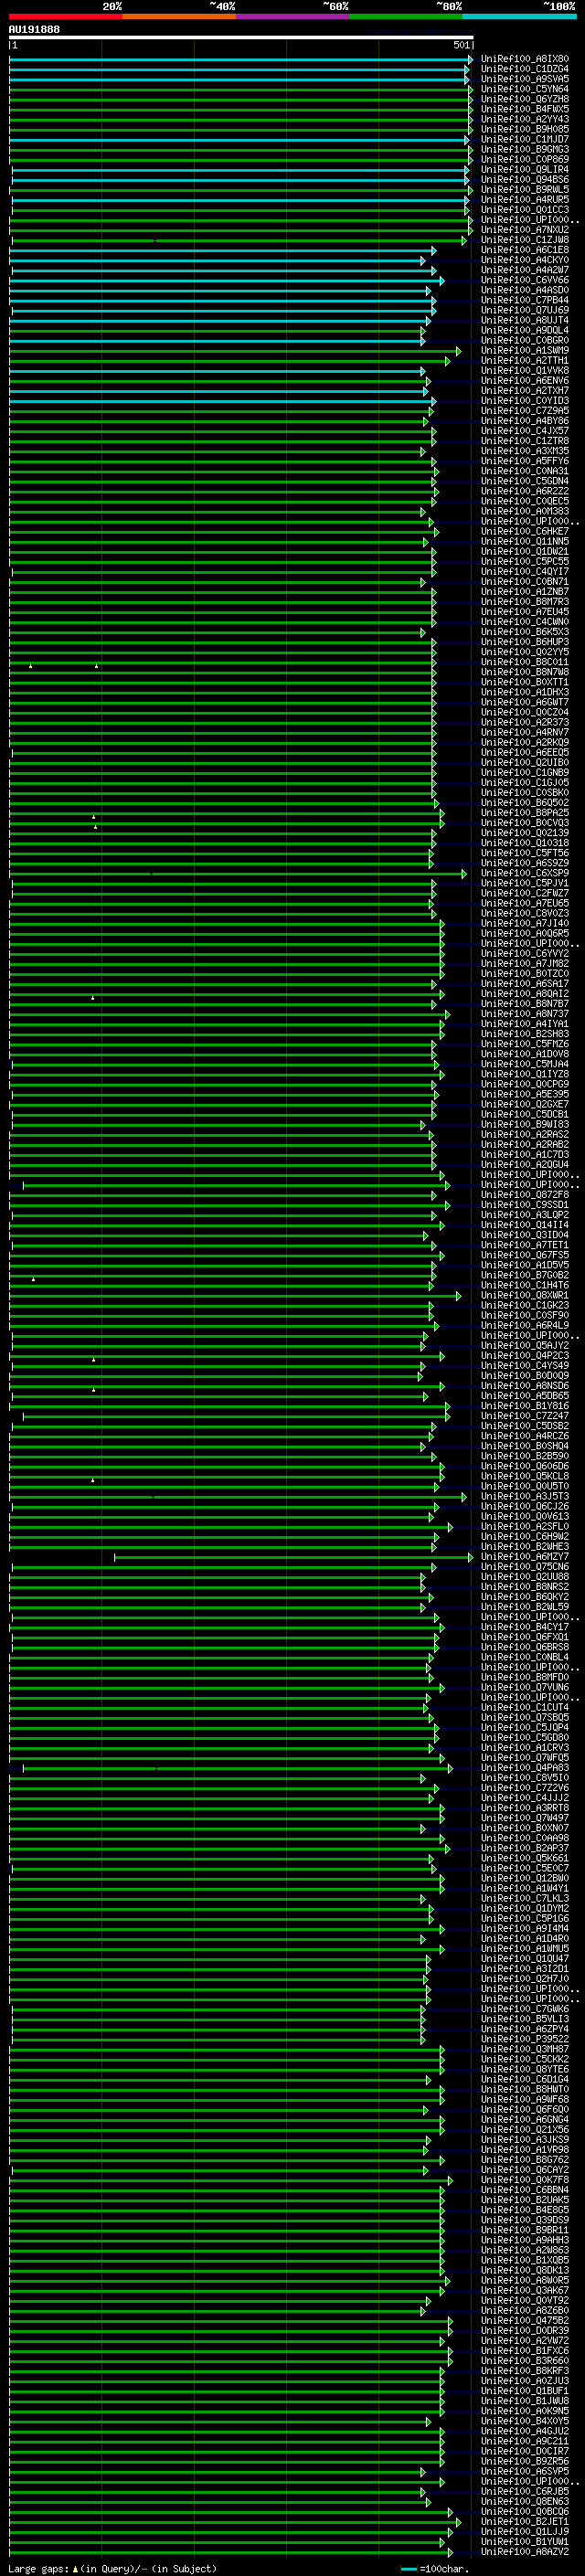Click hit label UniRef100_B9GMG3
Image resolution: width=585 pixels, height=2576 pixels.
(525, 149)
